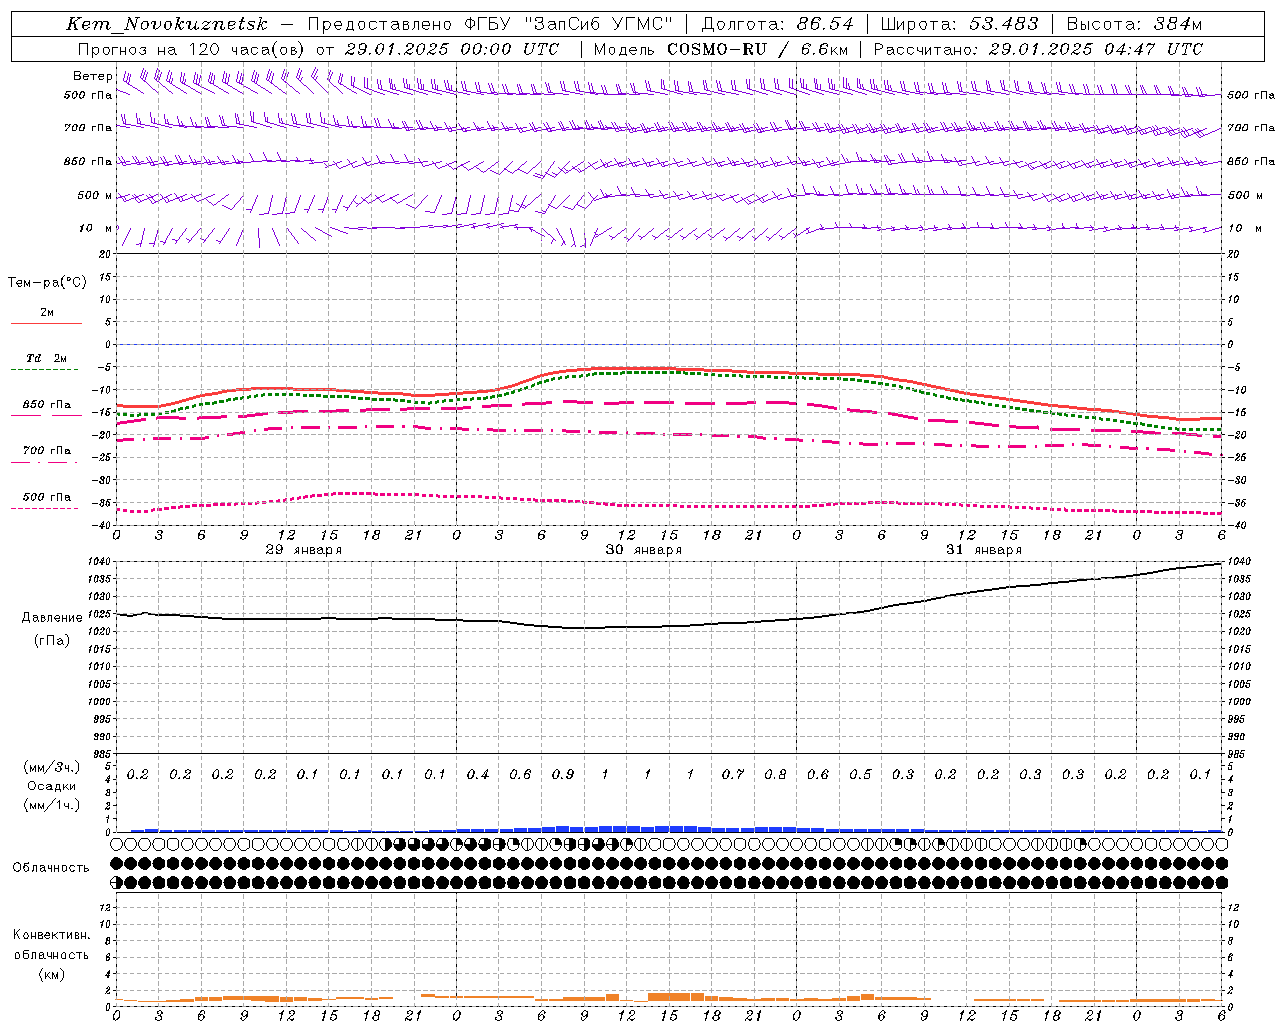The image size is (1280, 1024).
Task: Click the Высота: 384м value
Action: [1134, 24]
